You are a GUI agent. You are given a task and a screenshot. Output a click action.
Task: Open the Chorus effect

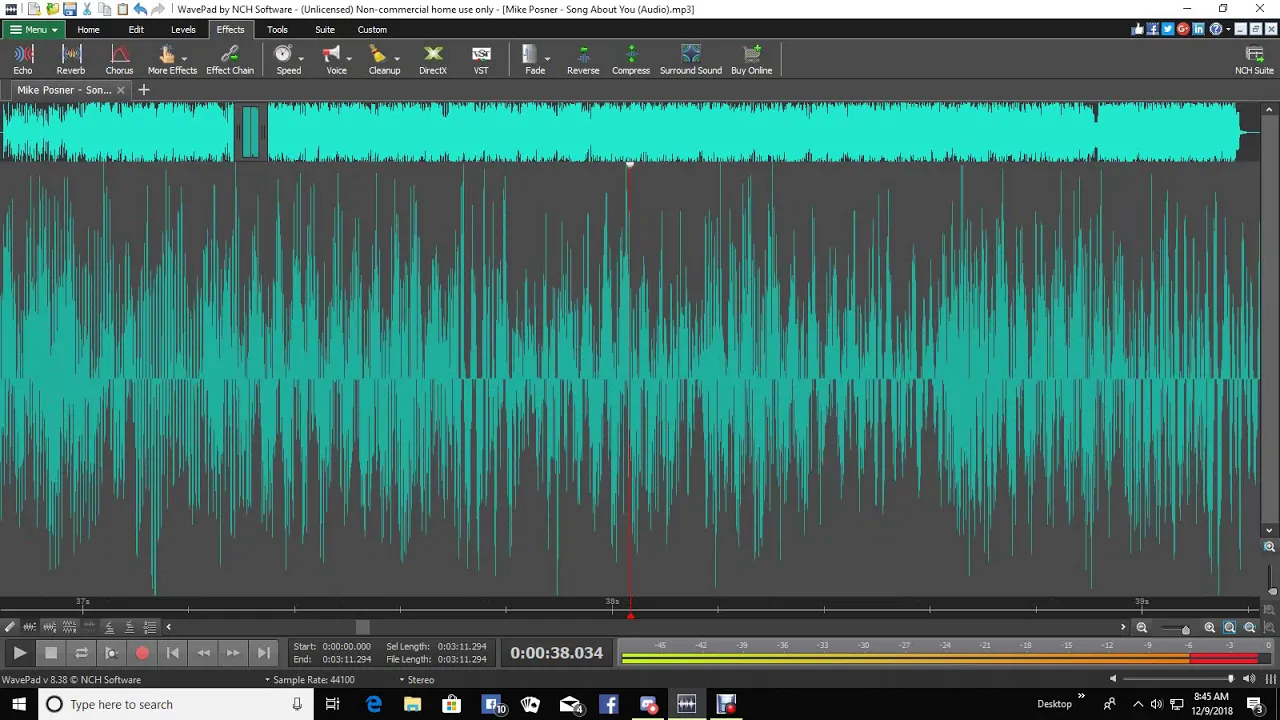click(119, 60)
